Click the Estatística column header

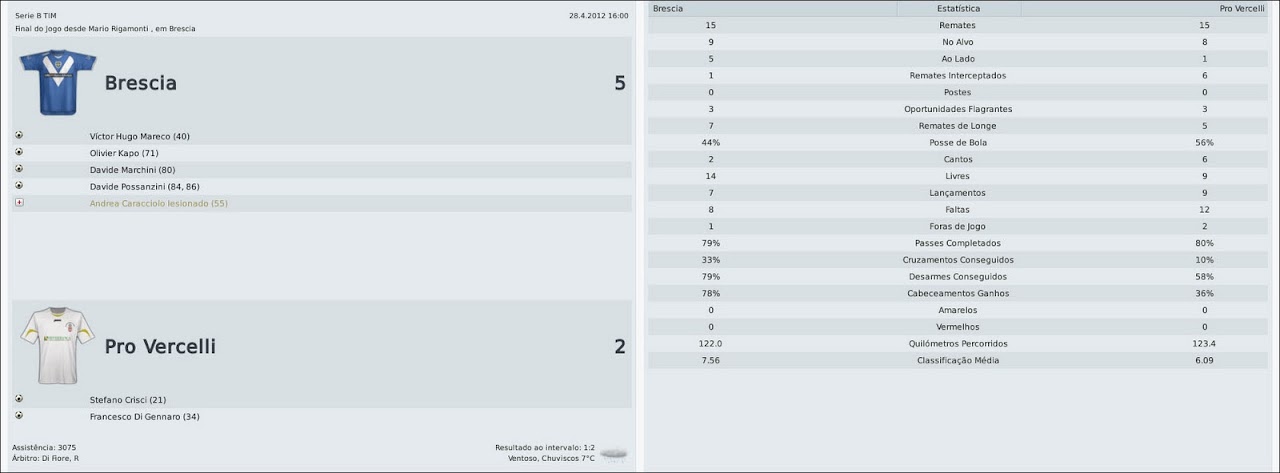point(958,8)
